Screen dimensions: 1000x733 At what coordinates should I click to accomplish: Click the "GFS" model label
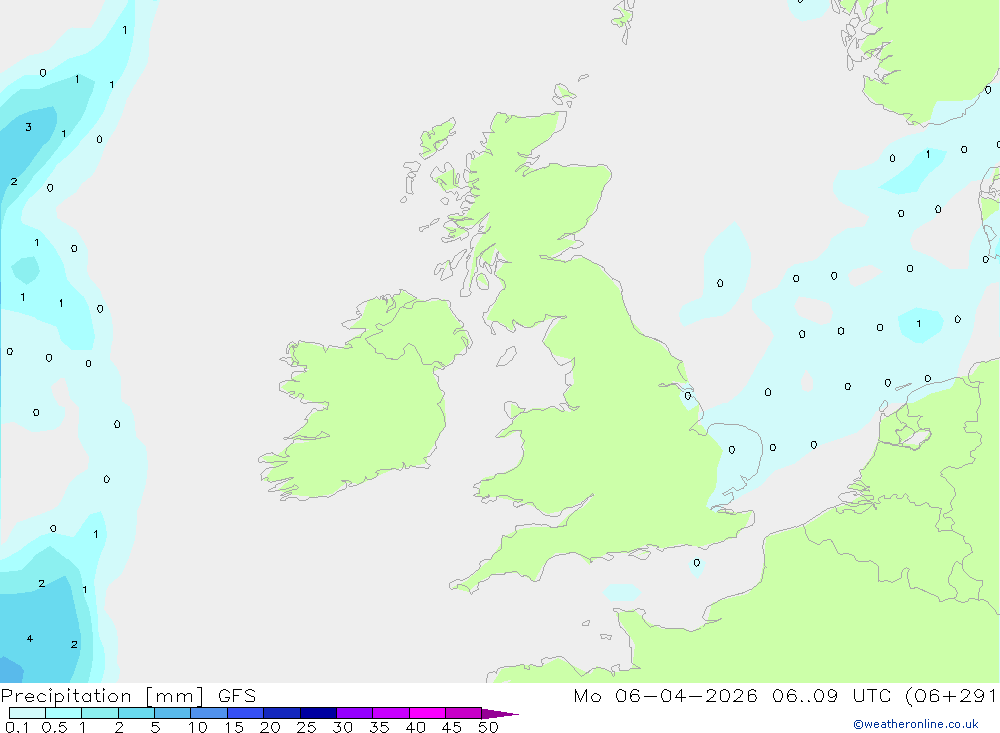[237, 696]
